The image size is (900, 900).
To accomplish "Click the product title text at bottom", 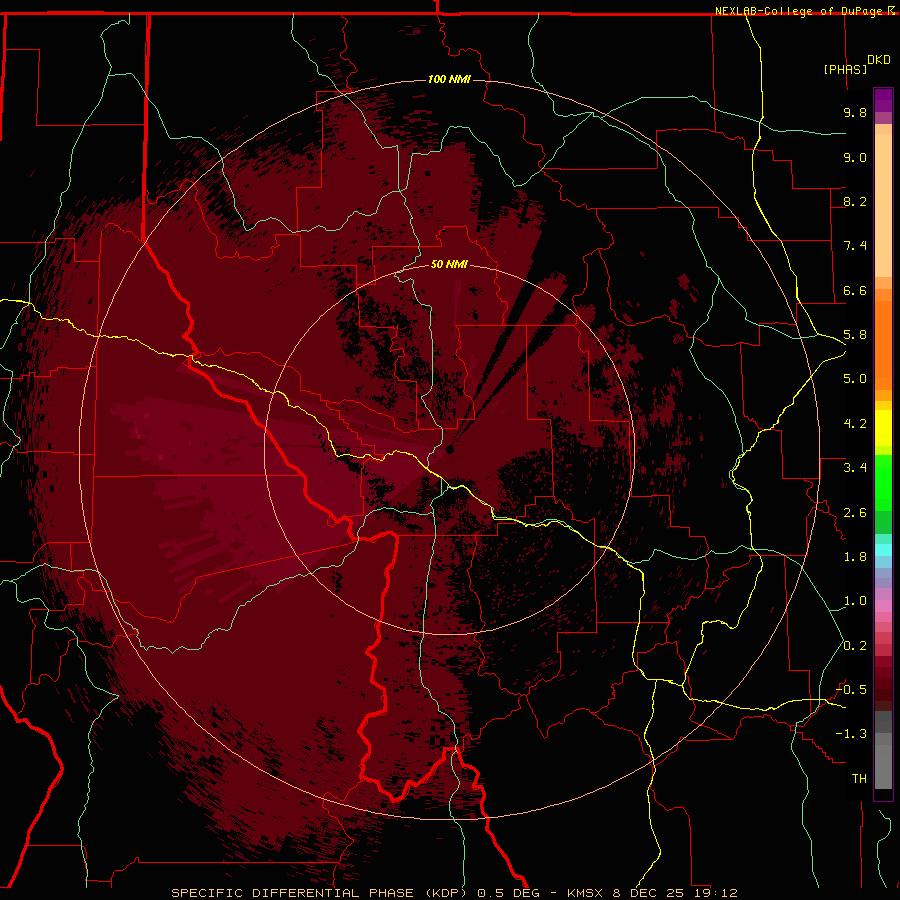I will click(x=454, y=893).
